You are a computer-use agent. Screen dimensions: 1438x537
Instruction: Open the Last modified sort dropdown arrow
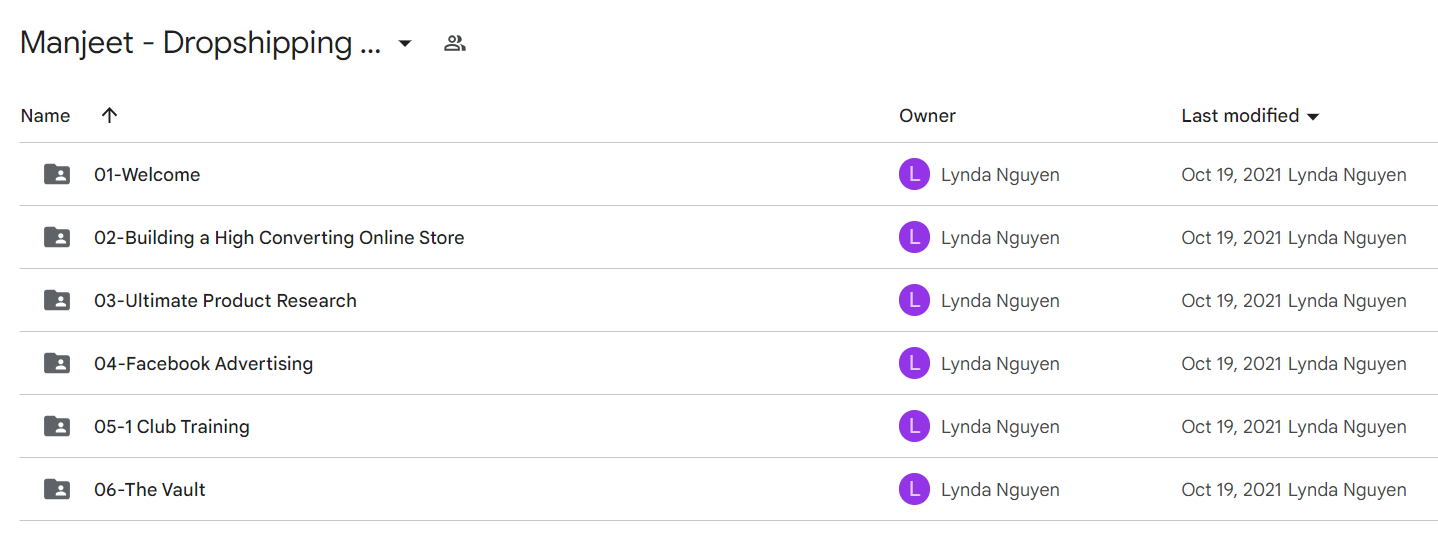click(1313, 117)
